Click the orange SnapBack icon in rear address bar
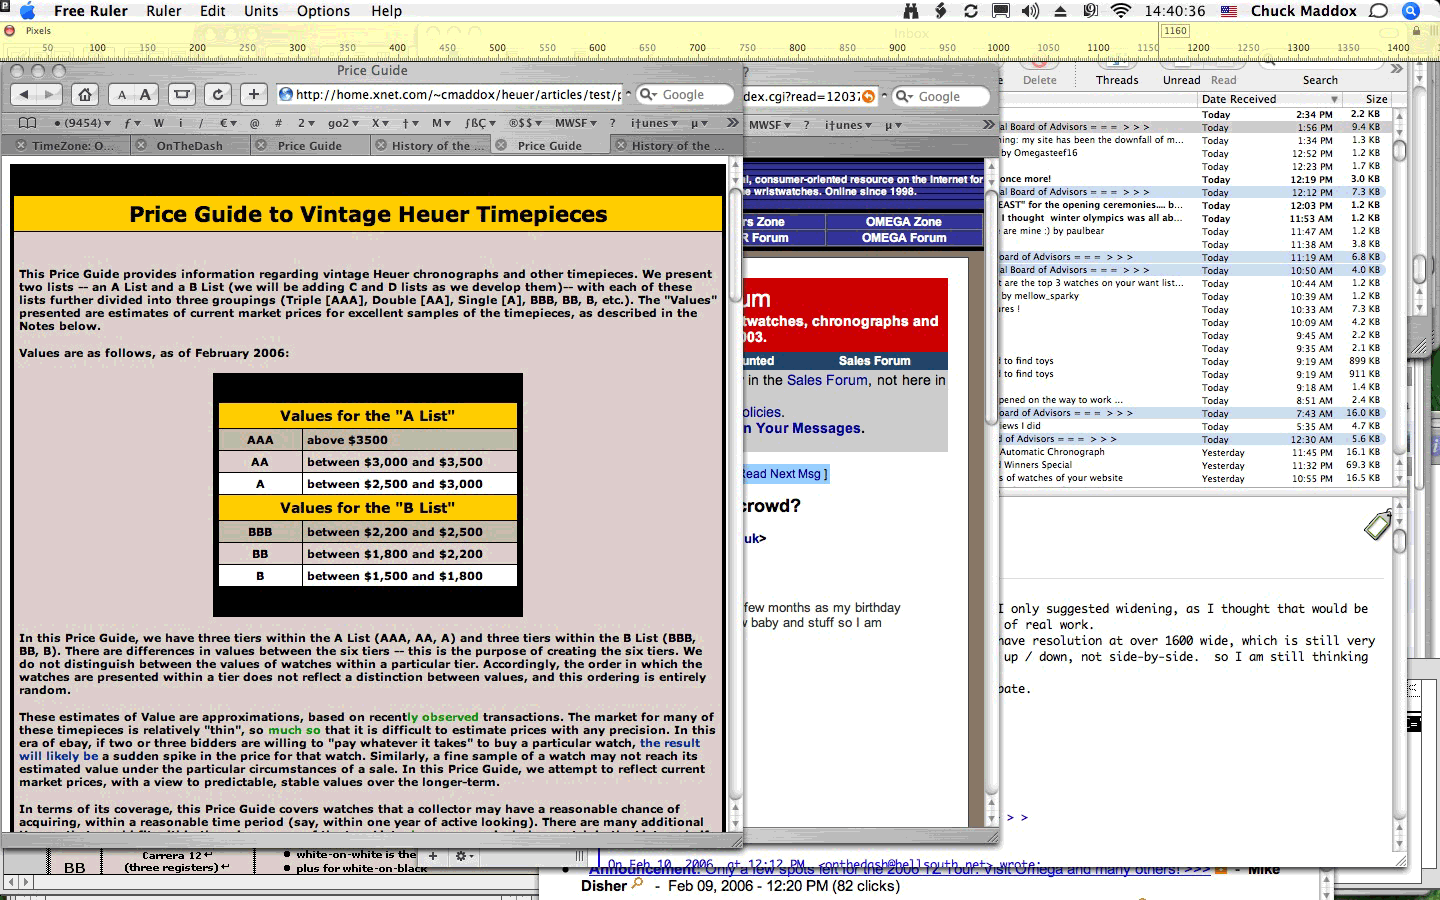 (x=868, y=96)
